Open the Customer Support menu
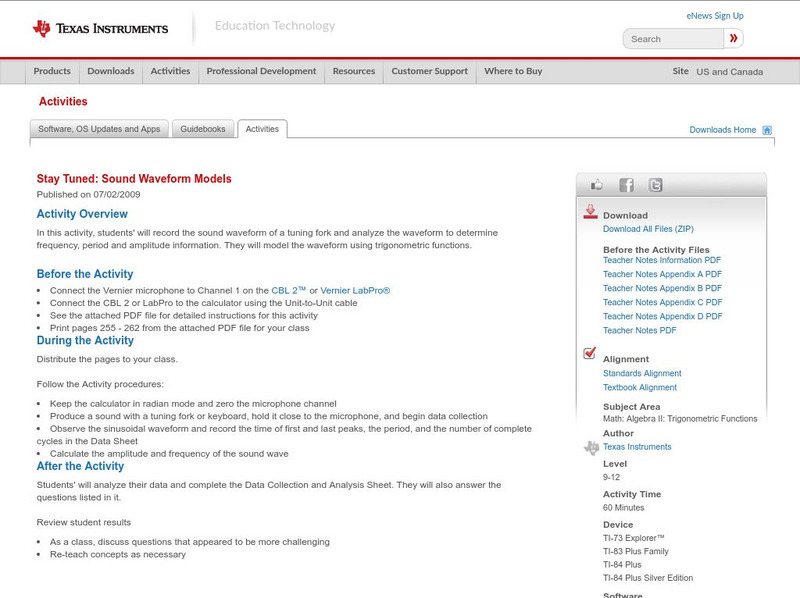 tap(430, 71)
